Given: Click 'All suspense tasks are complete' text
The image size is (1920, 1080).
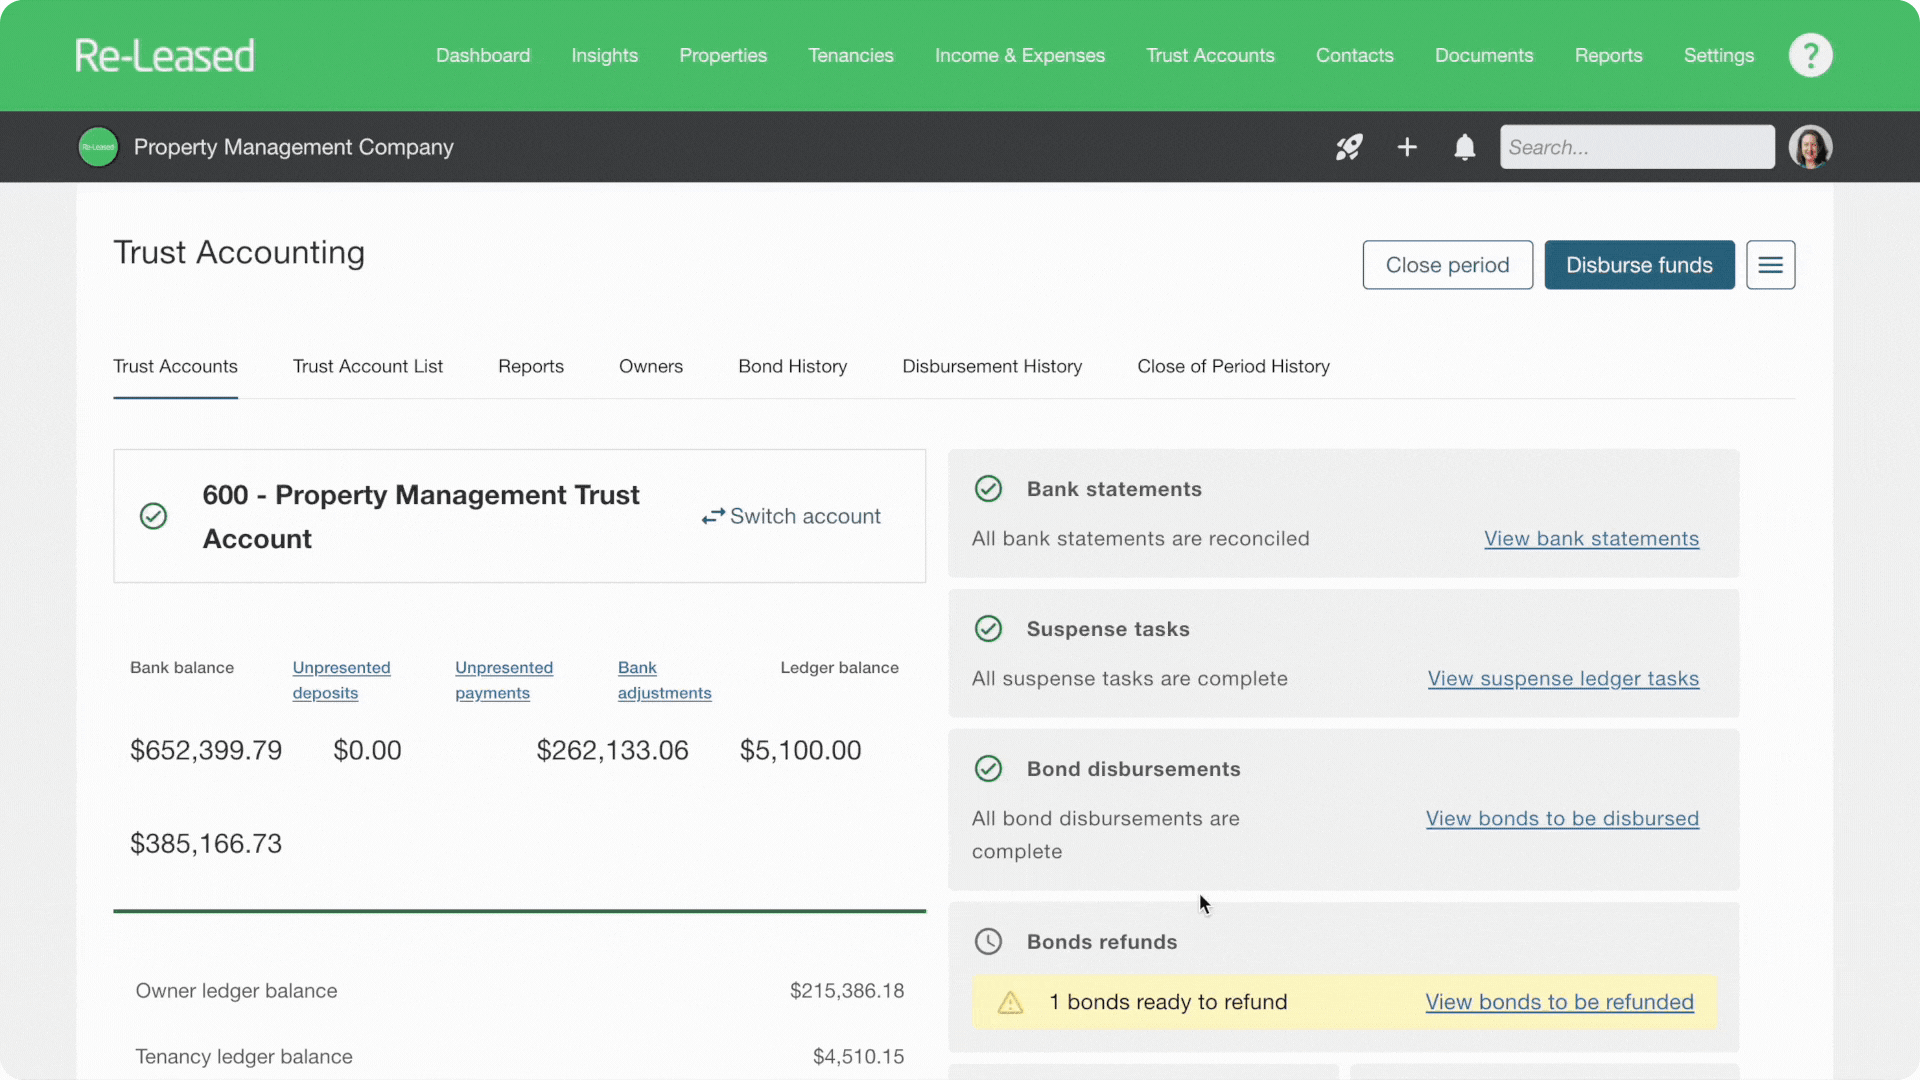Looking at the screenshot, I should (x=1129, y=679).
